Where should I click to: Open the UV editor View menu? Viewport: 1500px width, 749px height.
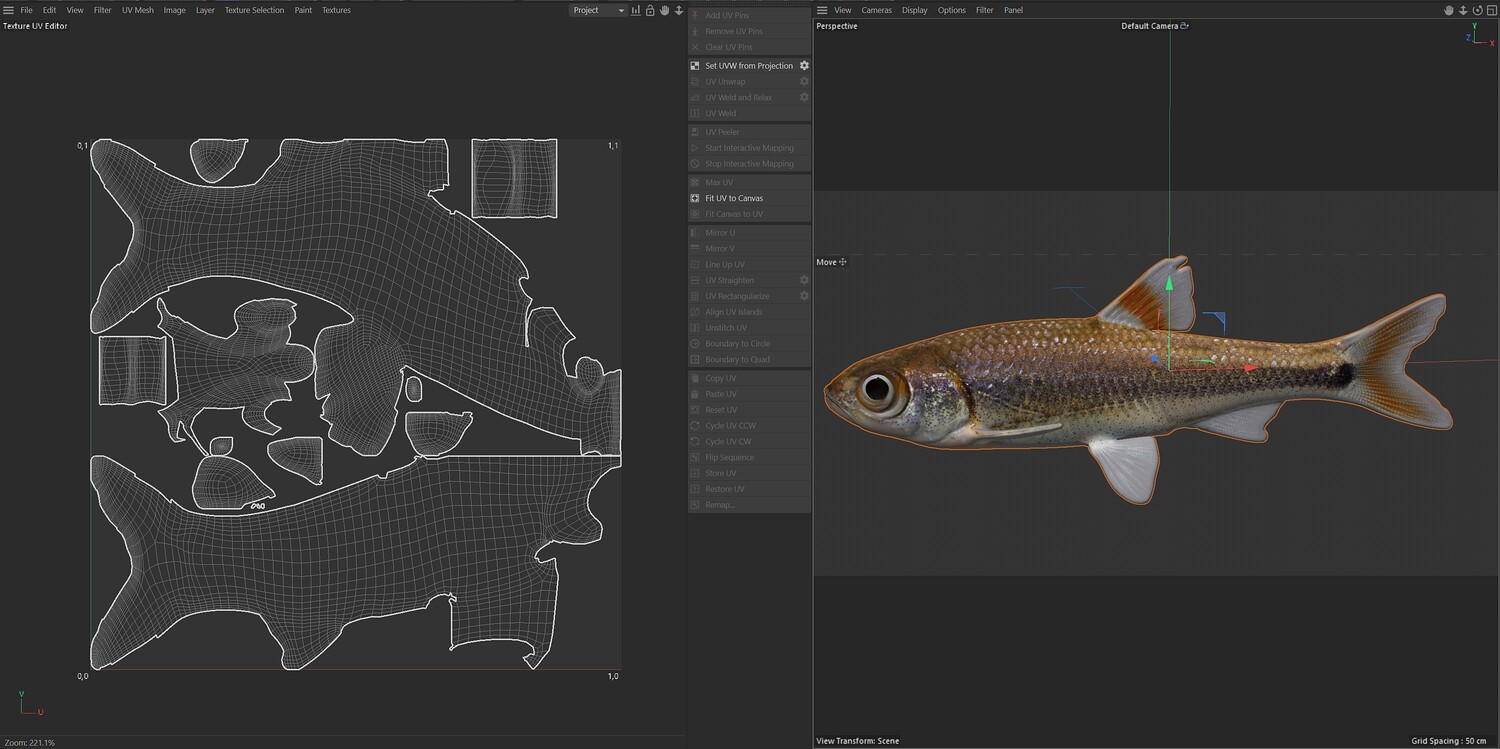[75, 10]
